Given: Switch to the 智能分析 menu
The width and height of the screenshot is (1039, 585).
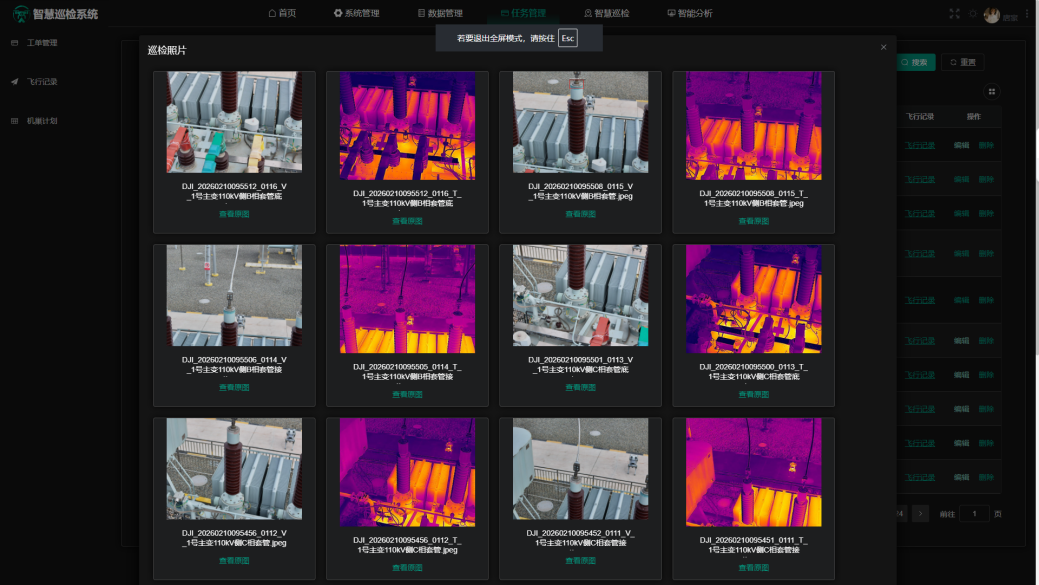Looking at the screenshot, I should tap(689, 14).
